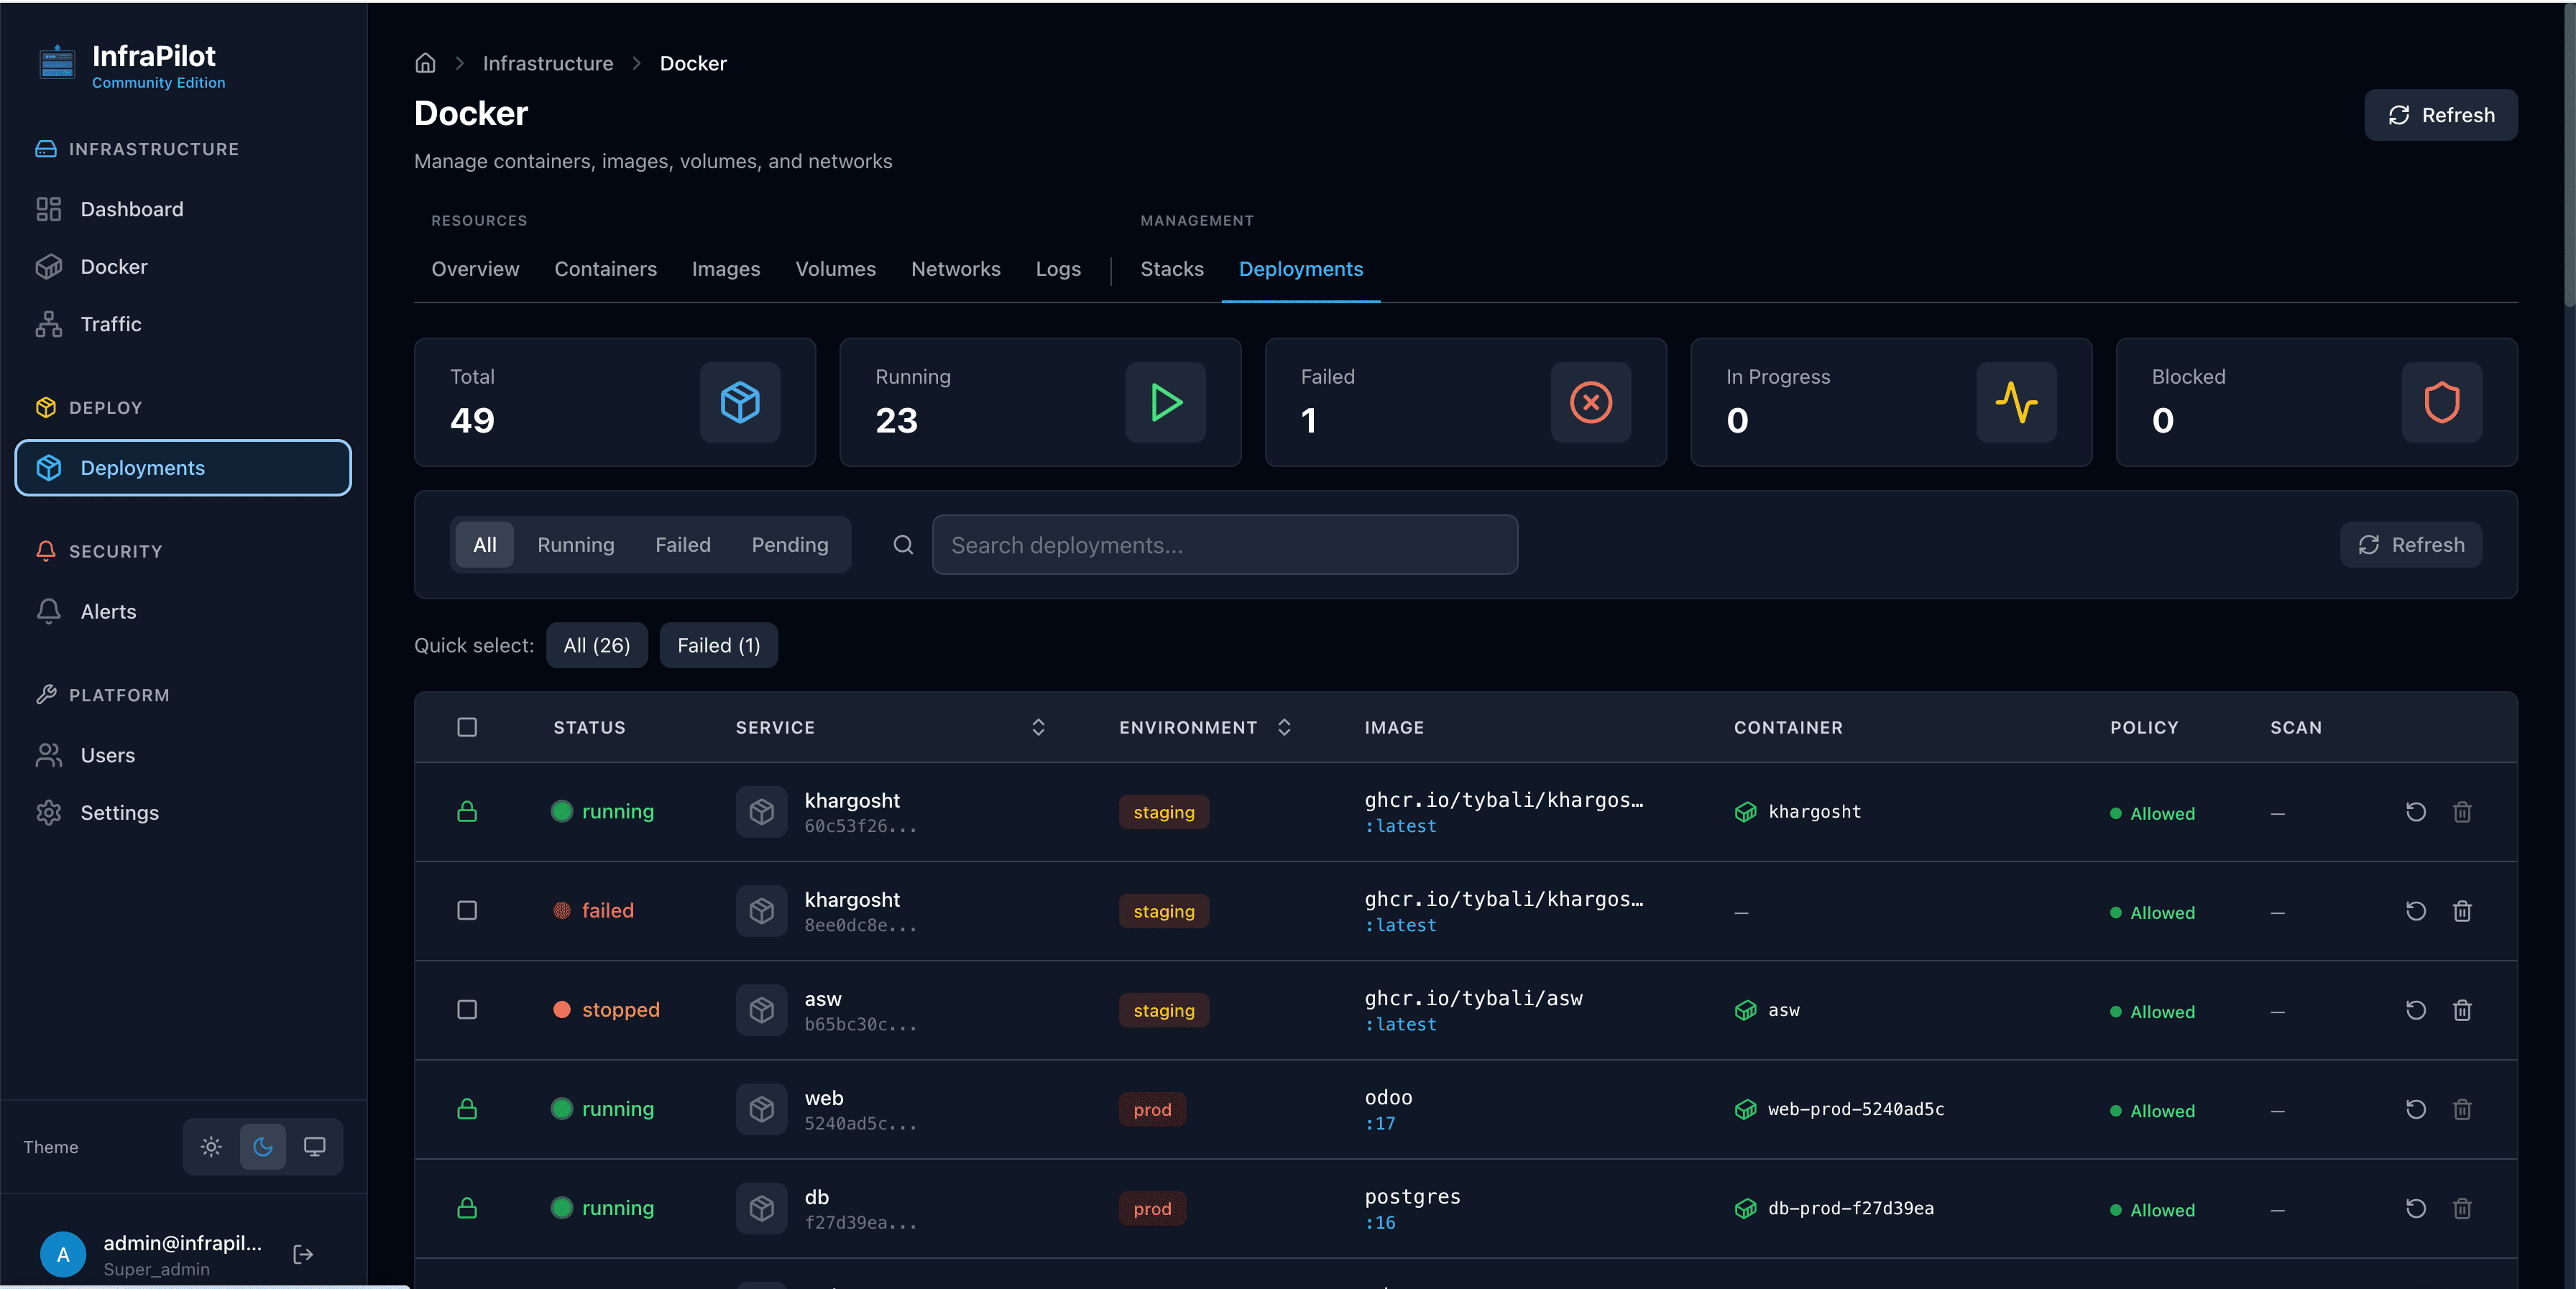Tick the checkbox for the stopped asw row
Viewport: 2576px width, 1289px height.
click(467, 1010)
